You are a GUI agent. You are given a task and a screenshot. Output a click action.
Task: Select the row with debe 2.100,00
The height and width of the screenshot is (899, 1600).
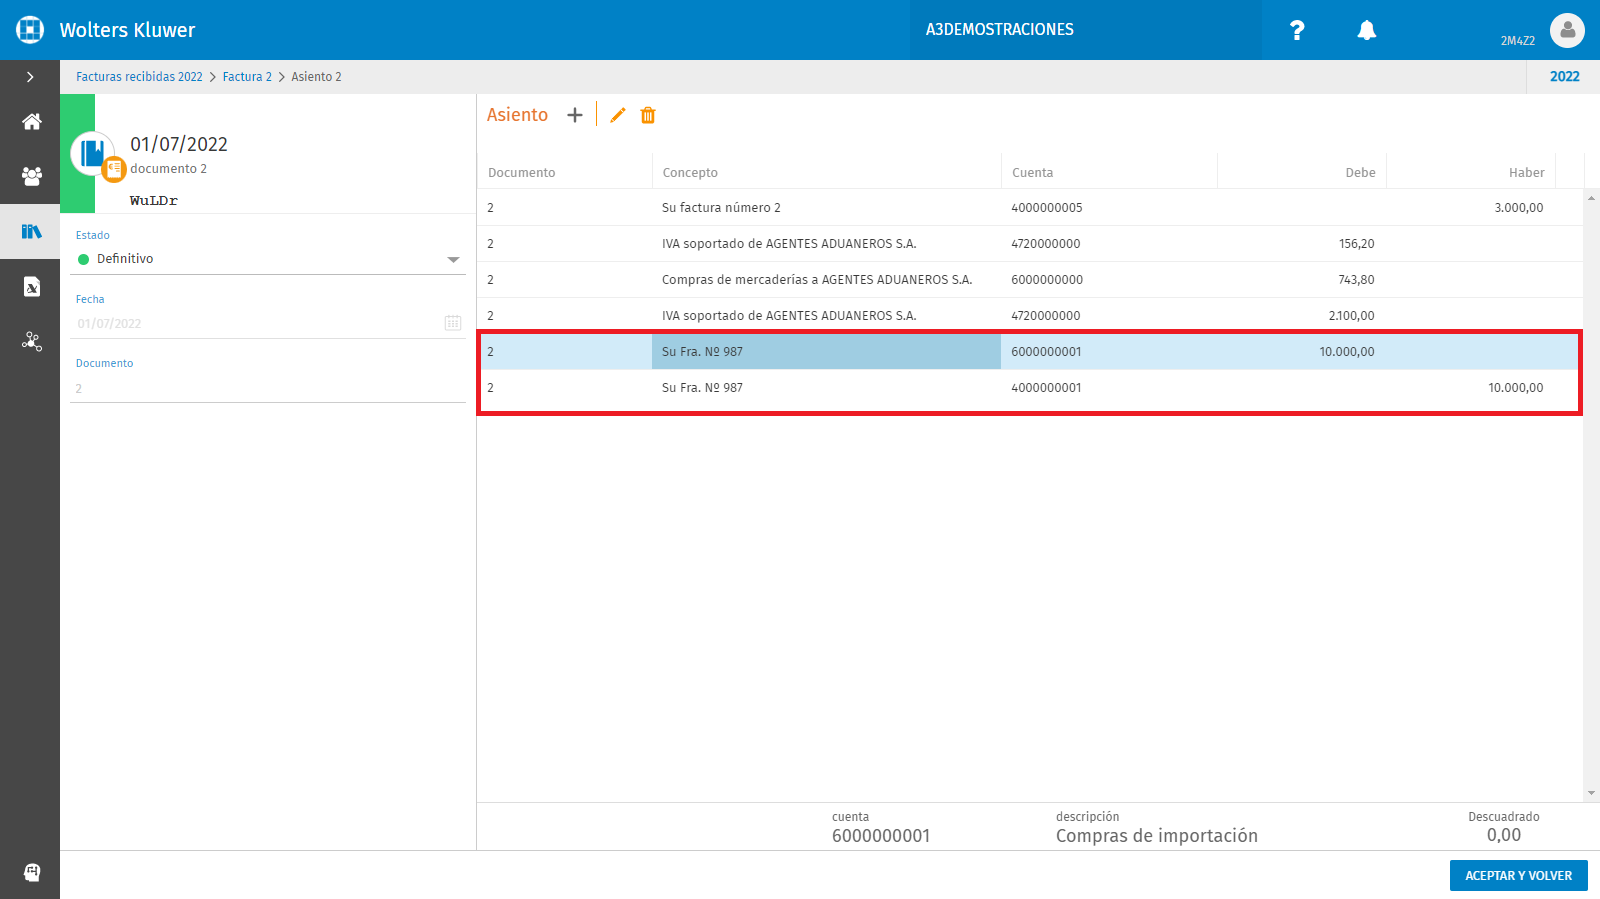[x=1030, y=316]
